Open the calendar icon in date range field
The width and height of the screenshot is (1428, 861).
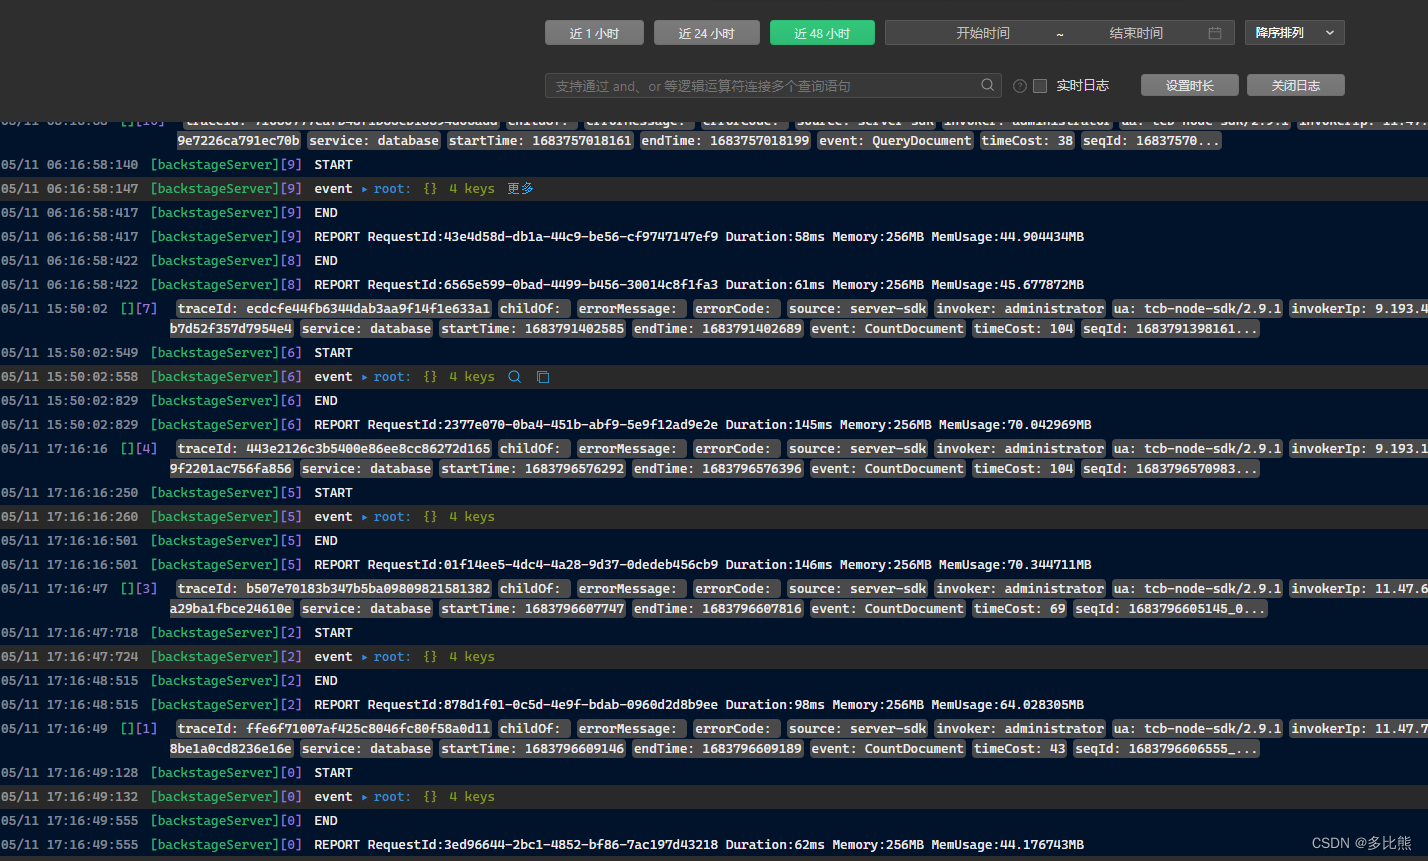pyautogui.click(x=1215, y=33)
